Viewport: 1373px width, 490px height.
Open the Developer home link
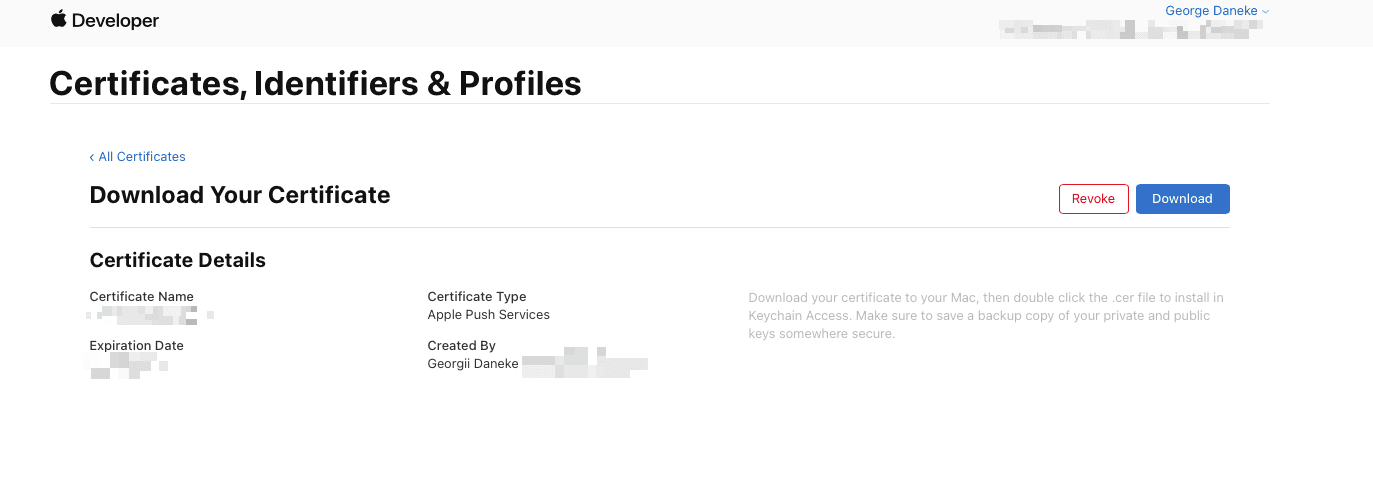click(115, 21)
